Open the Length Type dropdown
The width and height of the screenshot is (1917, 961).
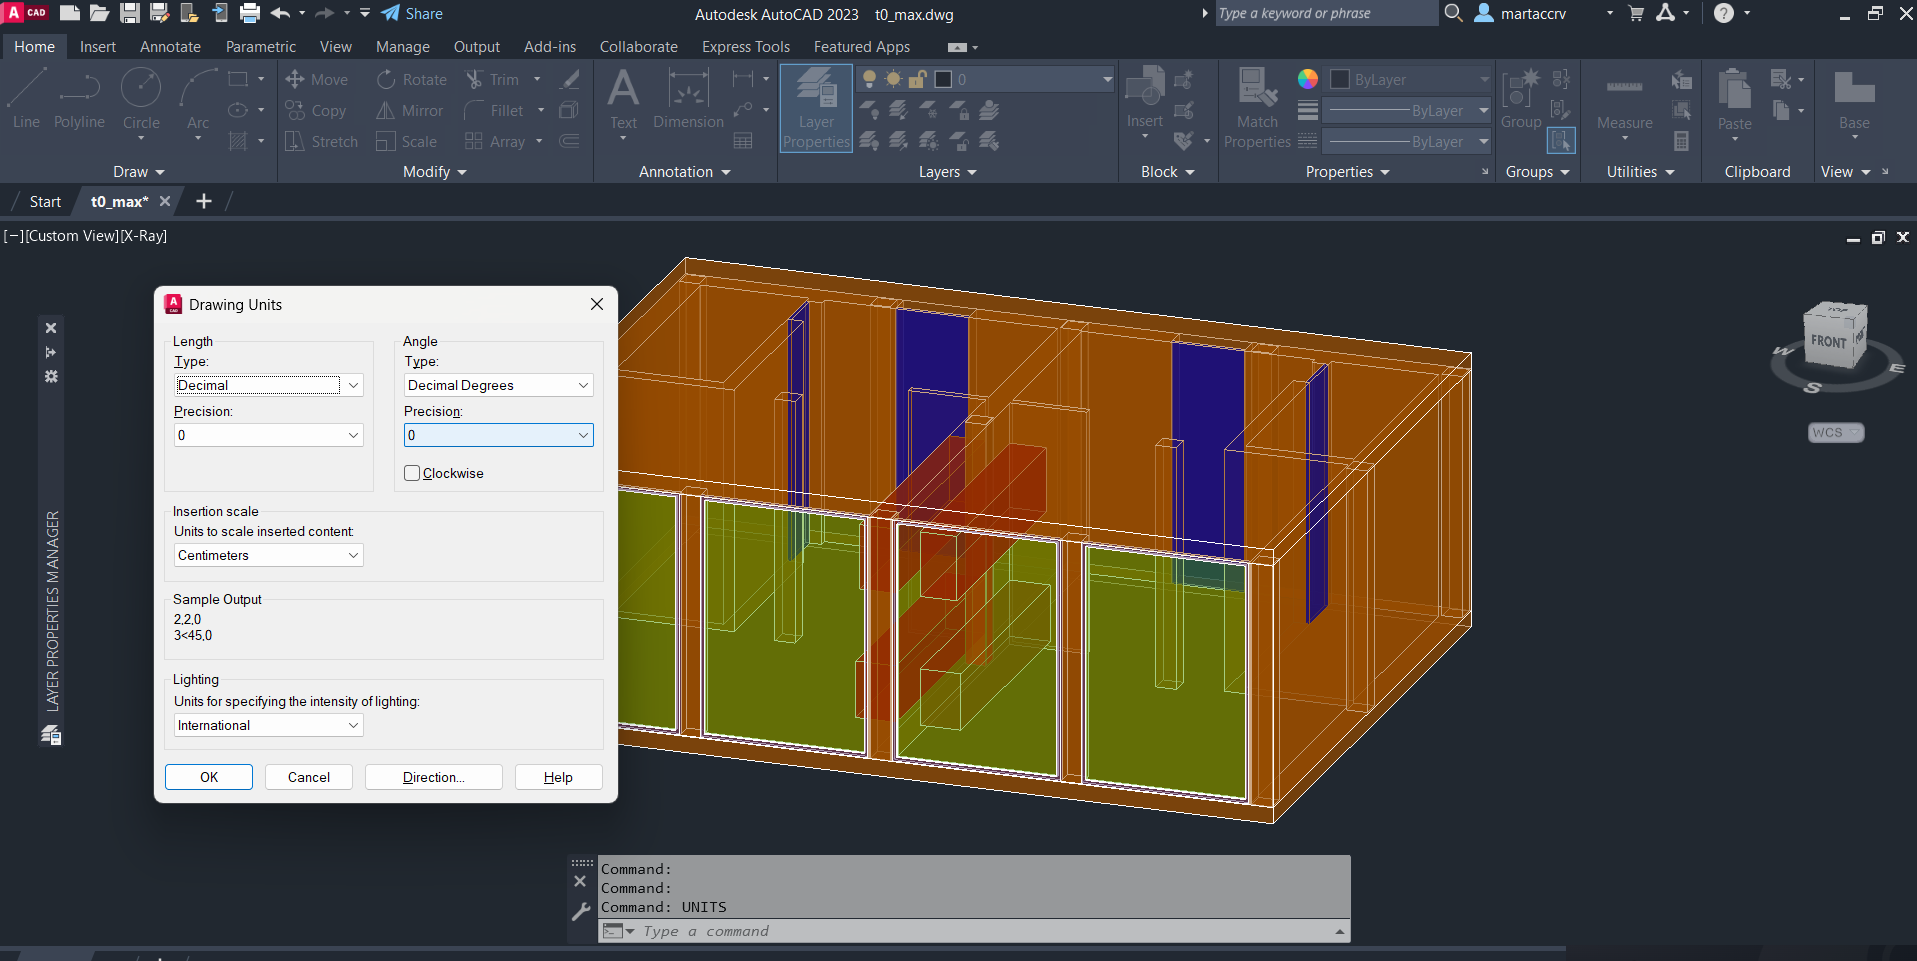tap(268, 385)
